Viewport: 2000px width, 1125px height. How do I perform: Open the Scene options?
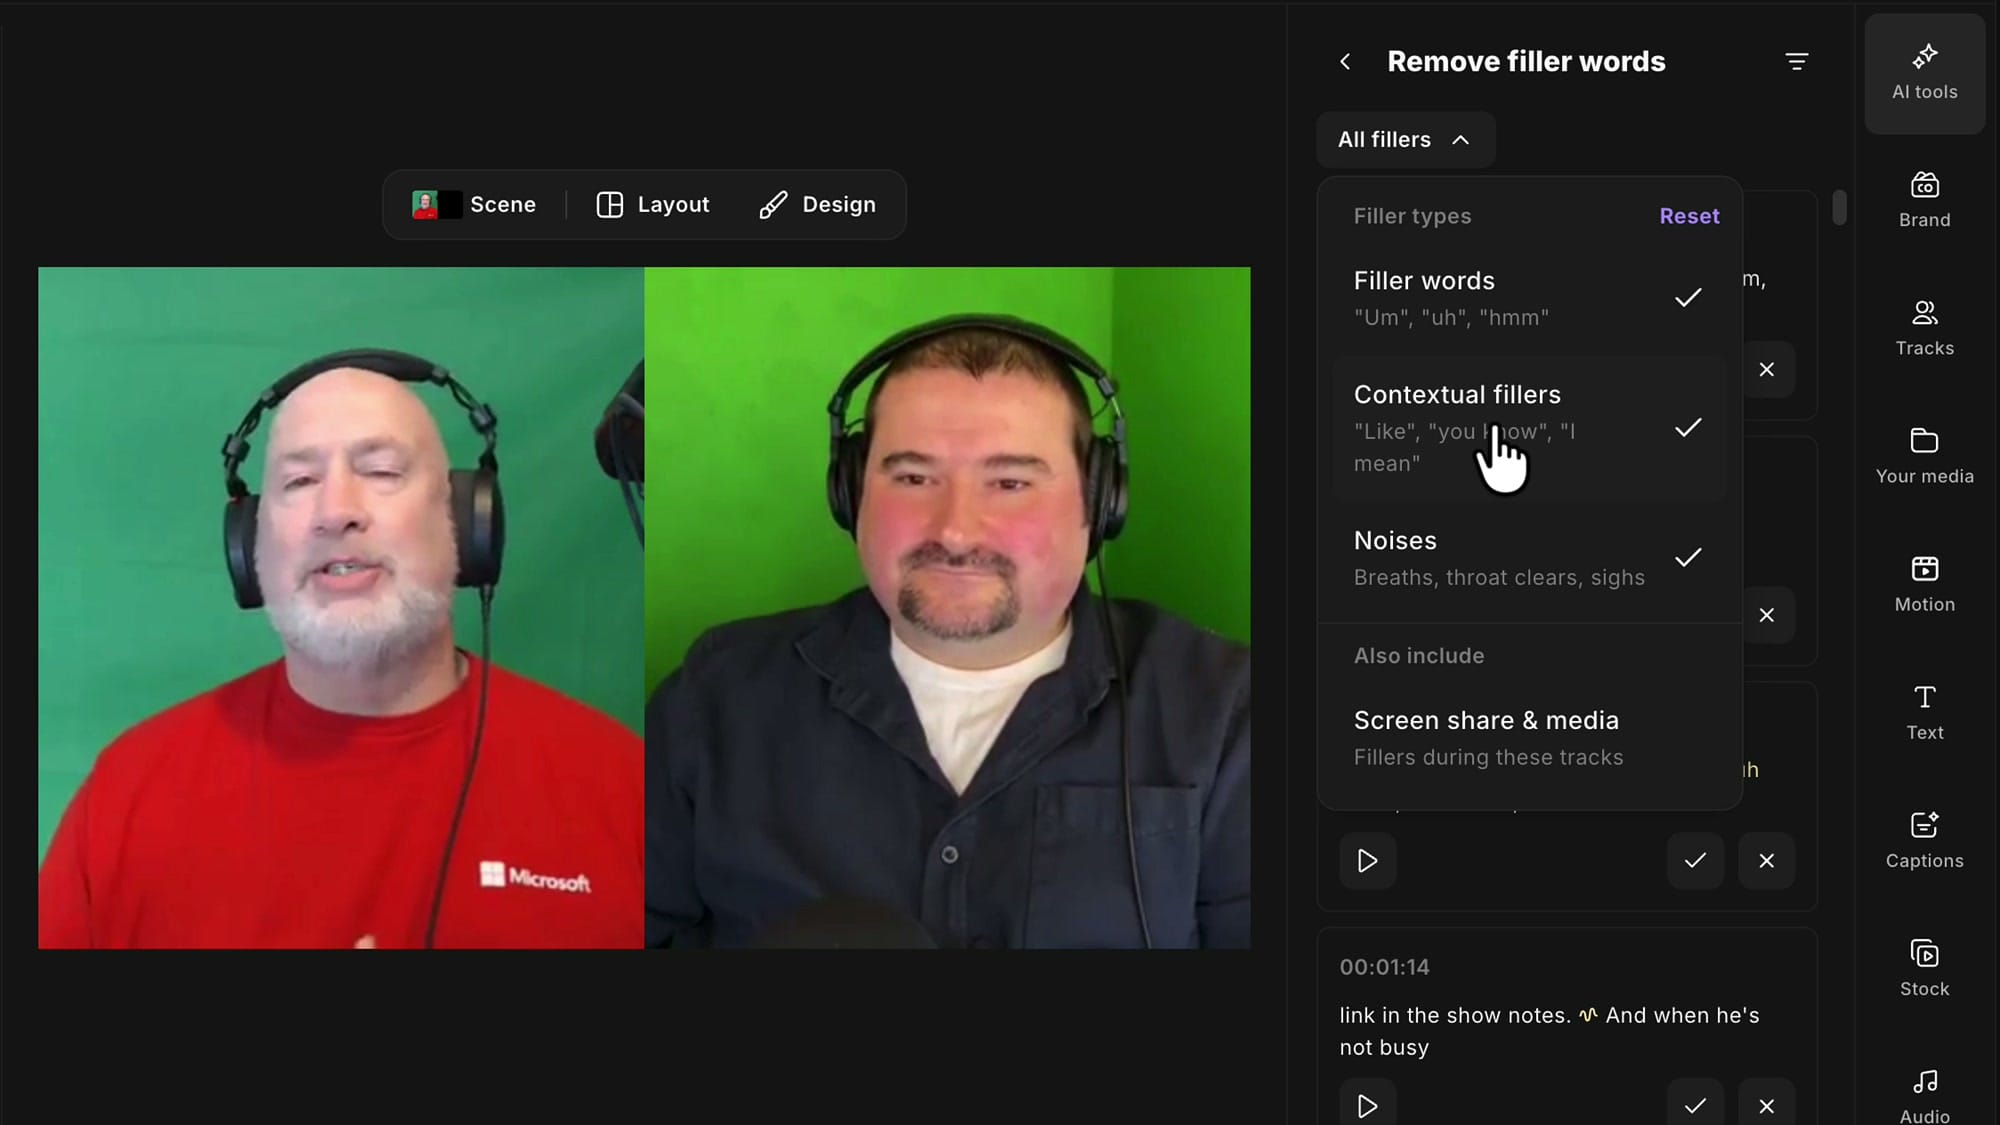[x=475, y=205]
